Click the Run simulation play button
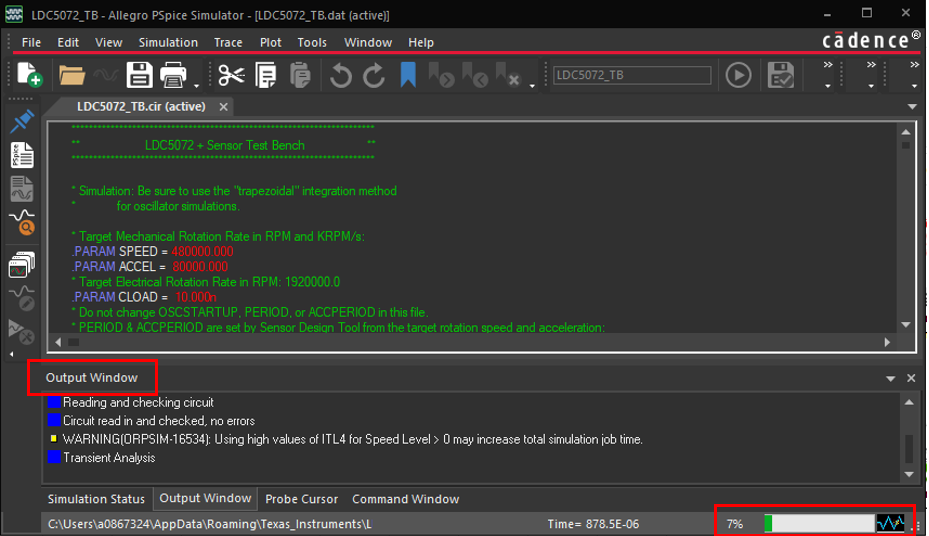Viewport: 929px width, 536px height. pos(738,75)
